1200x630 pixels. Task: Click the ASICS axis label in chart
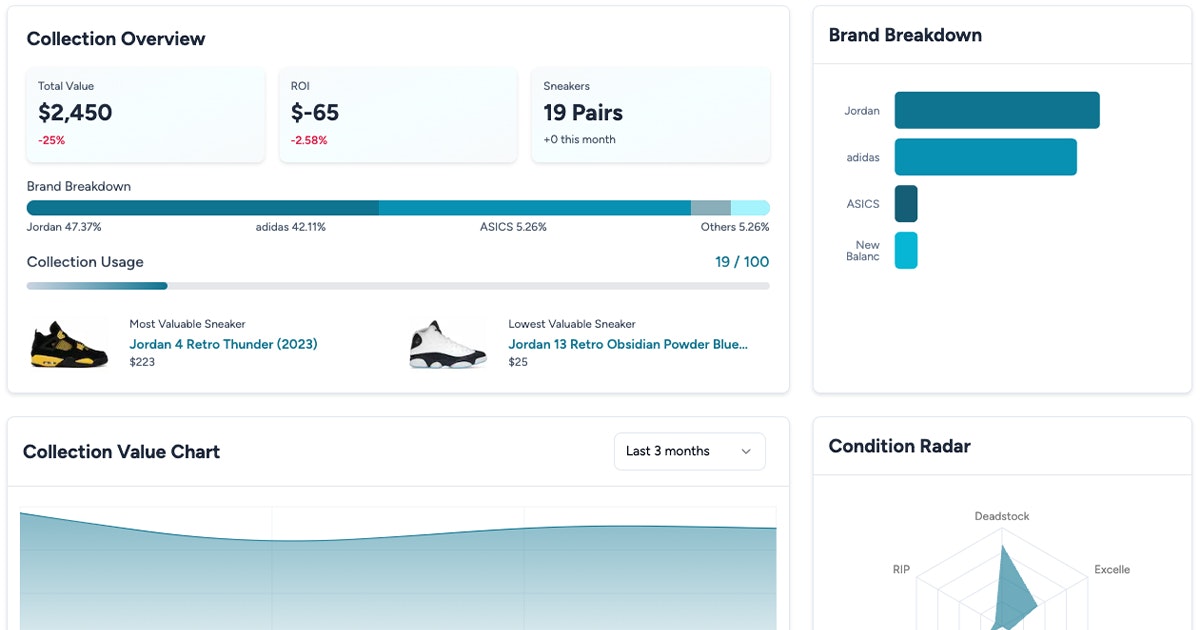(863, 204)
